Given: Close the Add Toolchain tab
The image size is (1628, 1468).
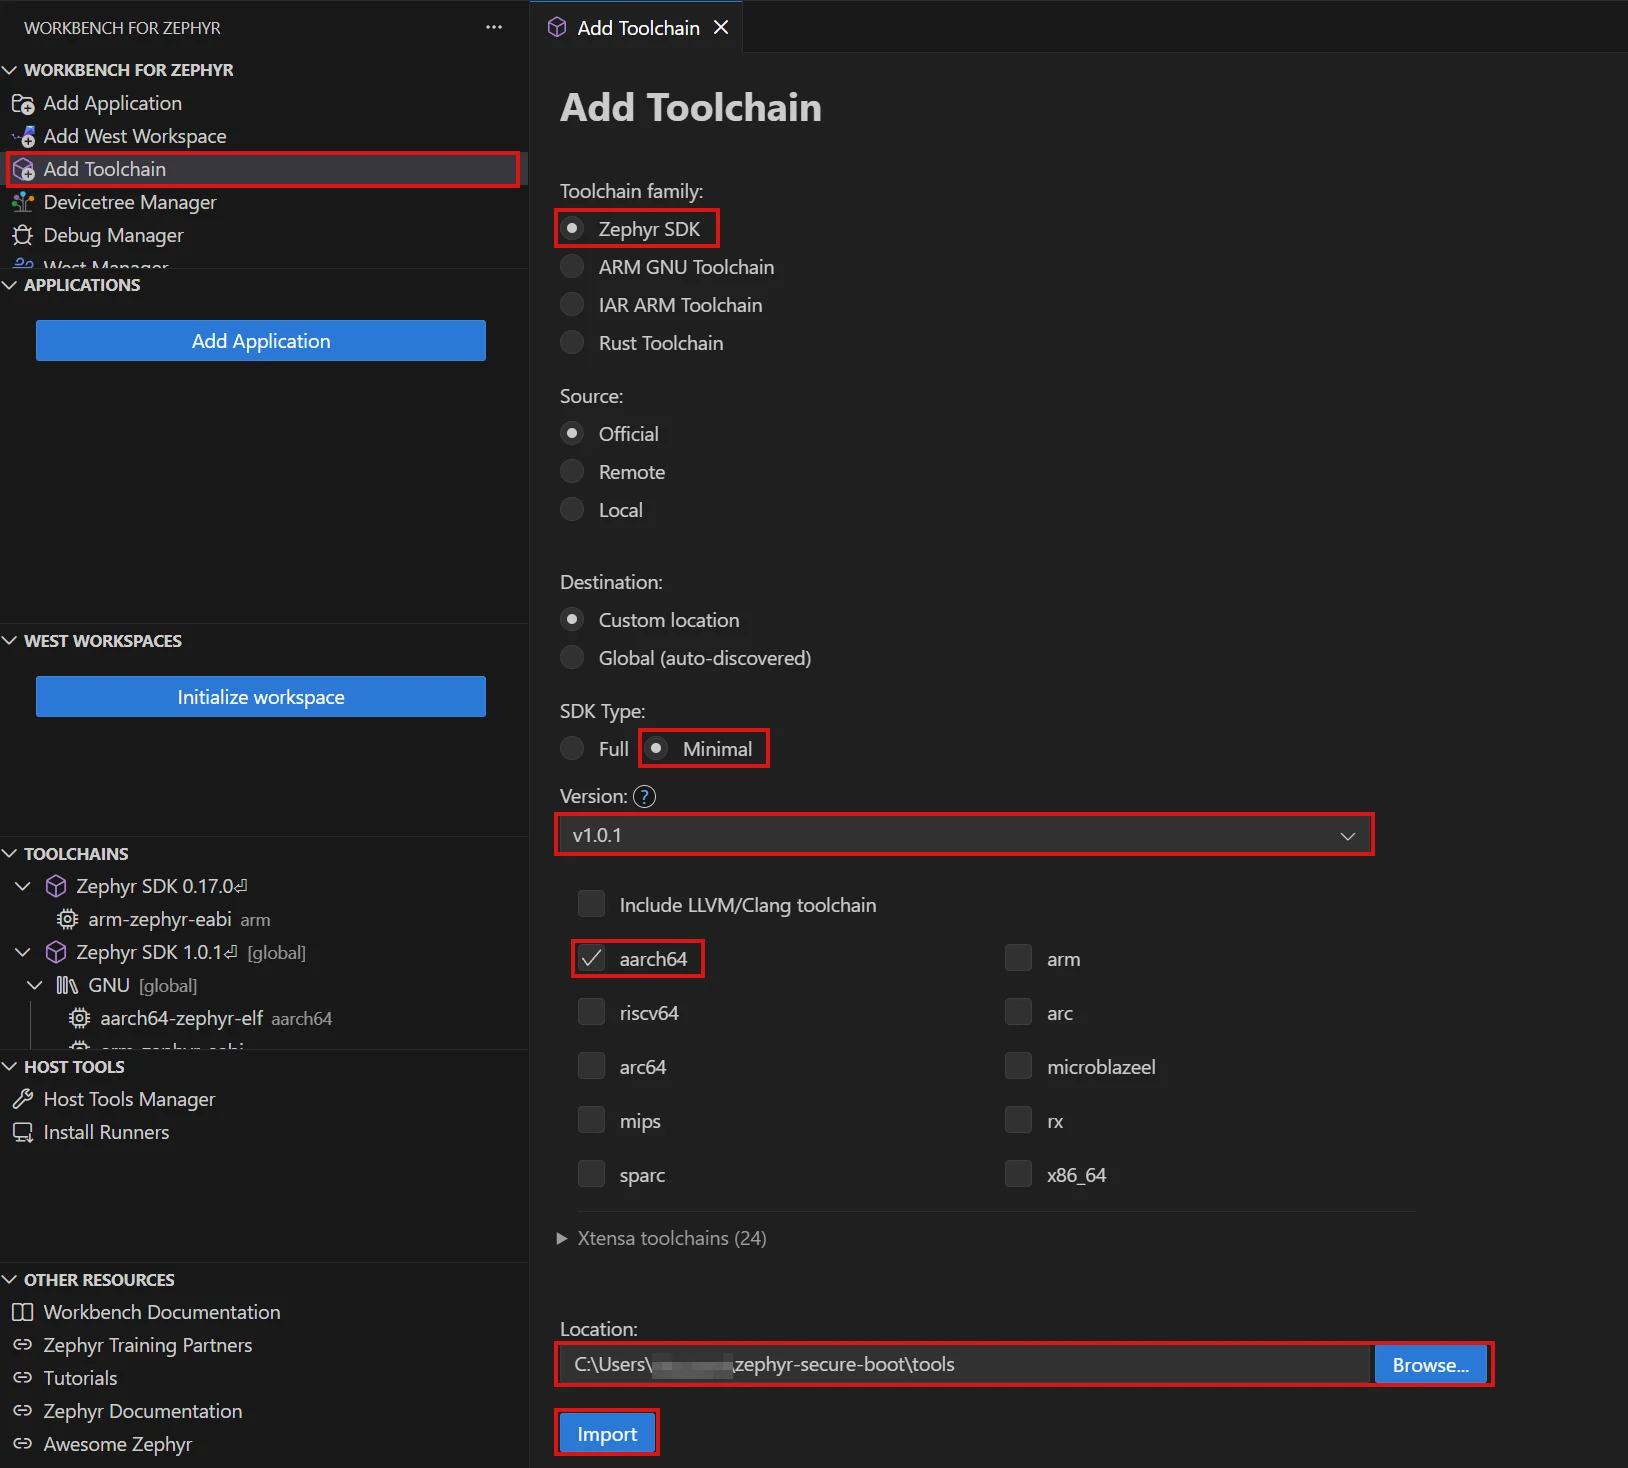Looking at the screenshot, I should 721,28.
